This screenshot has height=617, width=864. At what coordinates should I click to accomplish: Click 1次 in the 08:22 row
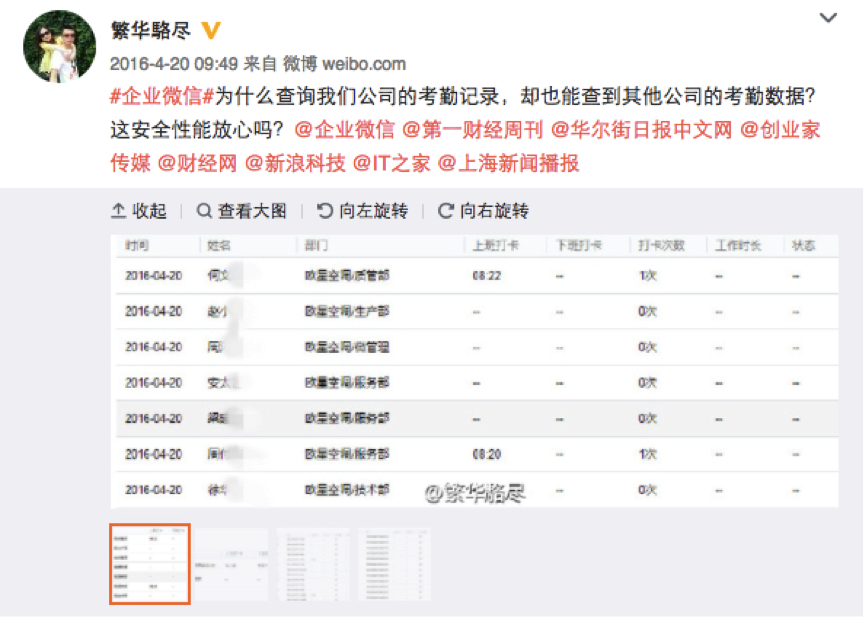tap(647, 275)
